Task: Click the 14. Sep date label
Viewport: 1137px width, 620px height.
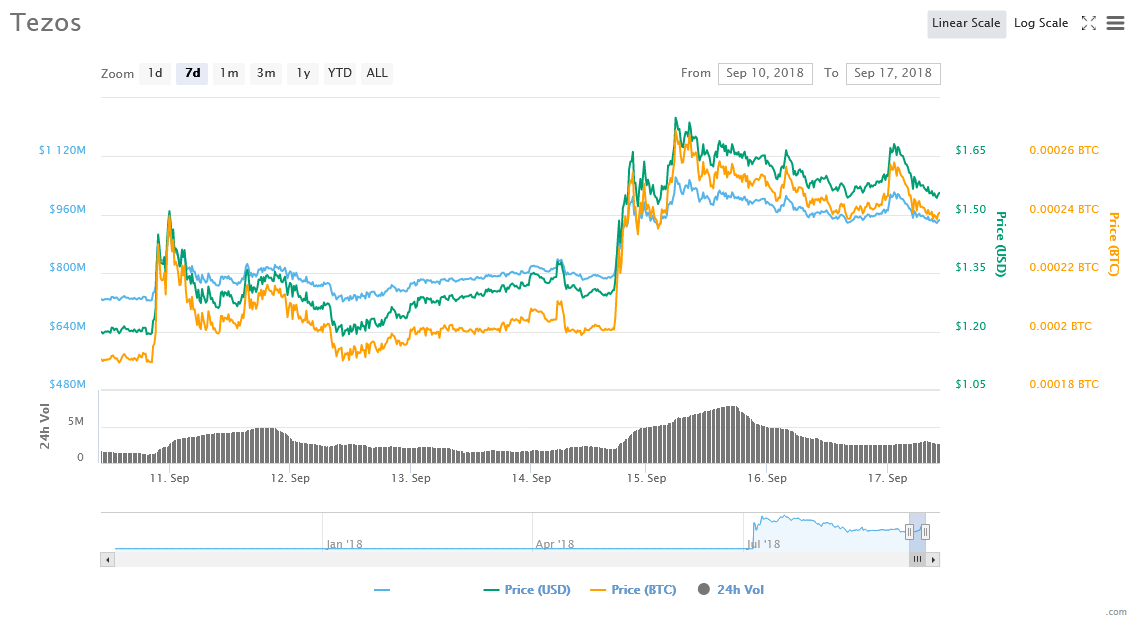Action: [x=531, y=479]
